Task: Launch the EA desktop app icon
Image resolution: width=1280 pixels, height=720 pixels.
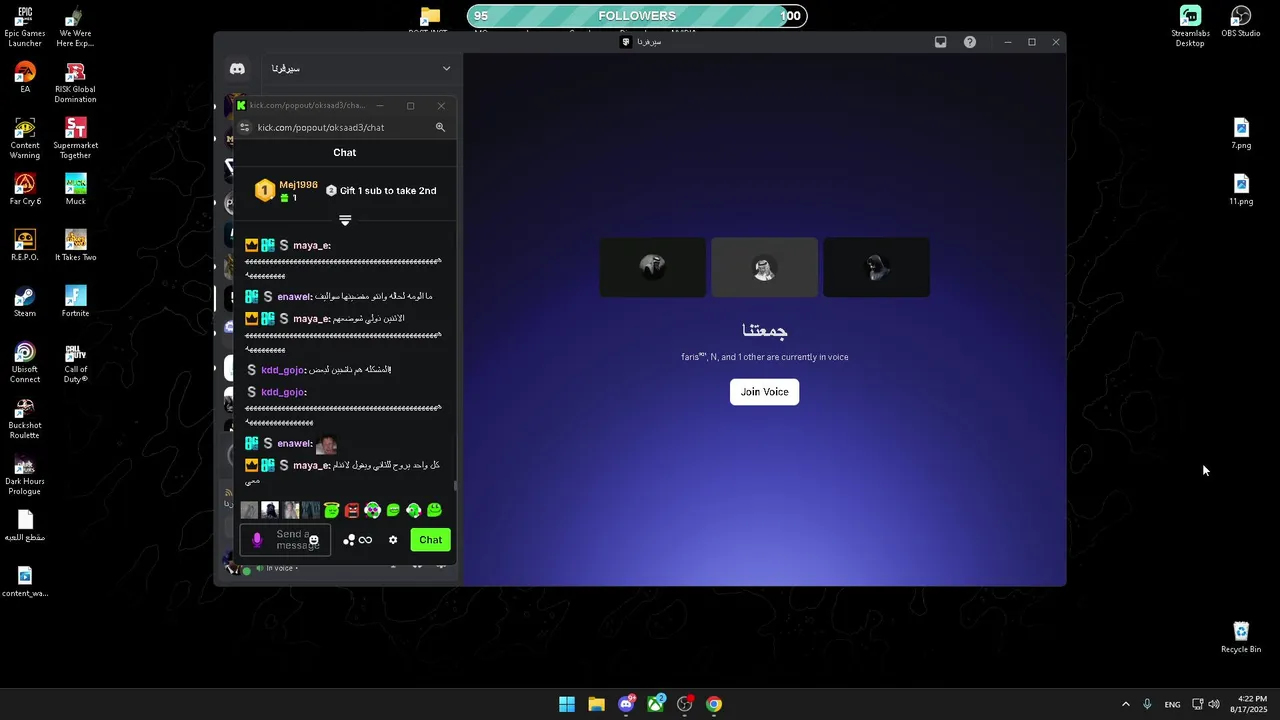Action: 25,78
